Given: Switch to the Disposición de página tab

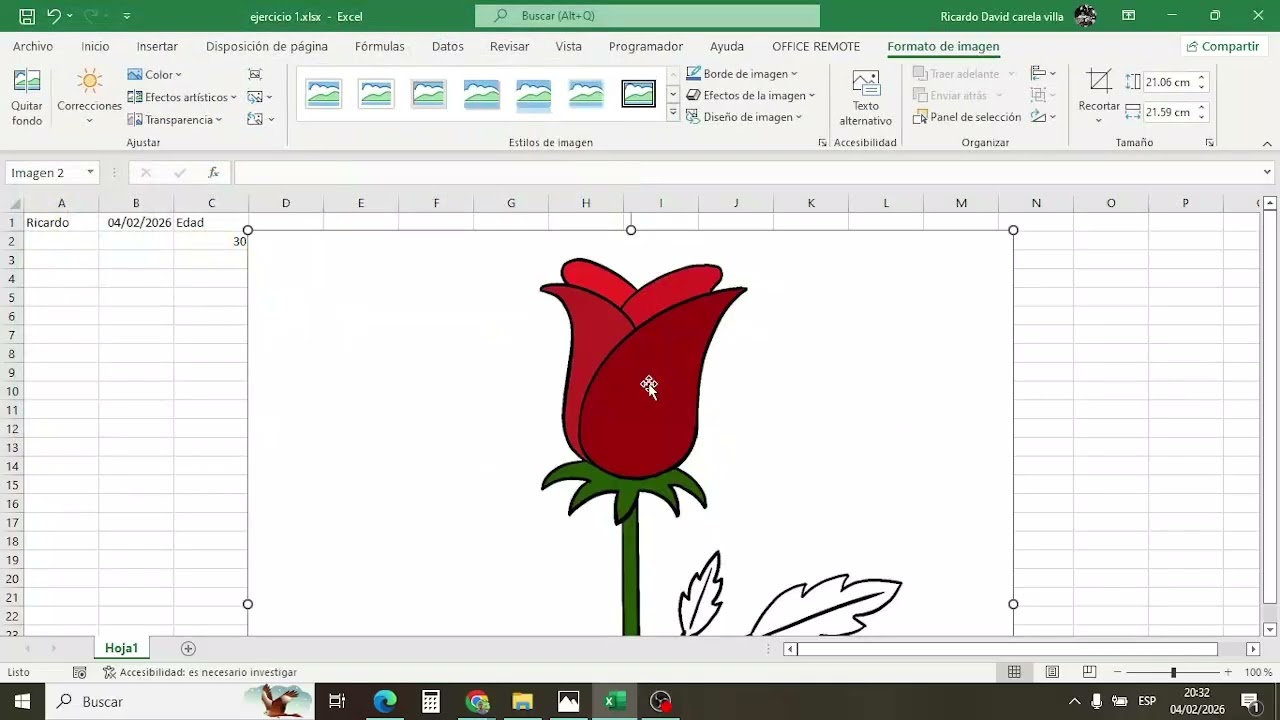Looking at the screenshot, I should click(267, 47).
